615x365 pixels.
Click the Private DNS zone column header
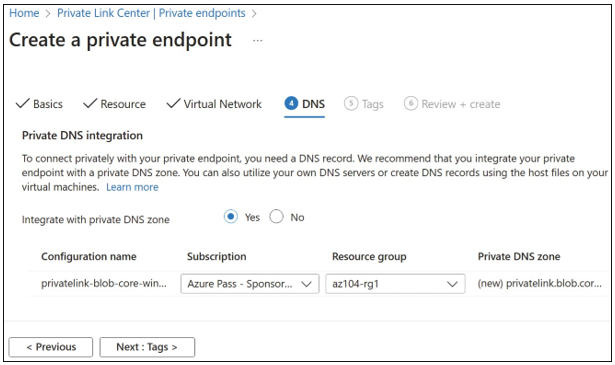pyautogui.click(x=519, y=256)
